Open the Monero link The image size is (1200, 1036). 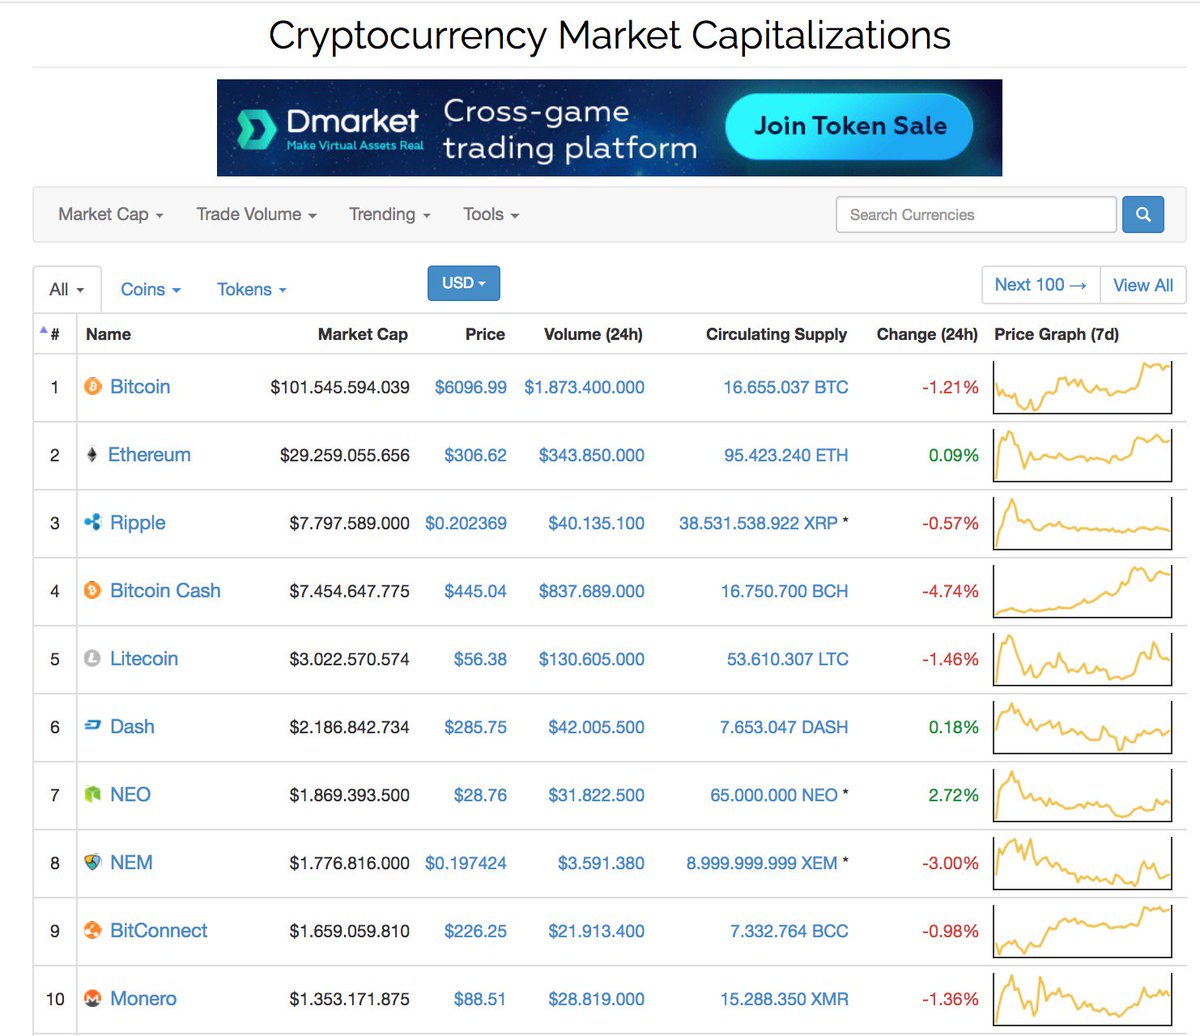click(x=143, y=998)
